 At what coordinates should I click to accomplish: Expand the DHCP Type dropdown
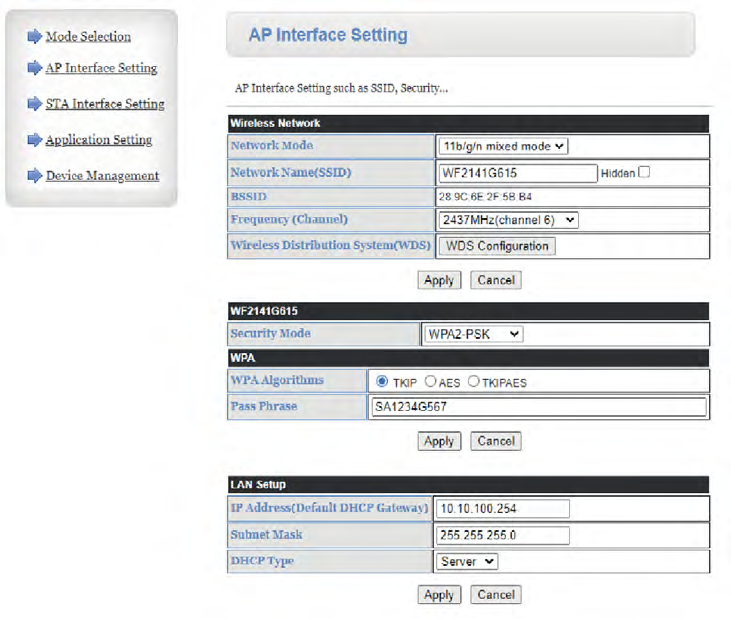[x=468, y=562]
